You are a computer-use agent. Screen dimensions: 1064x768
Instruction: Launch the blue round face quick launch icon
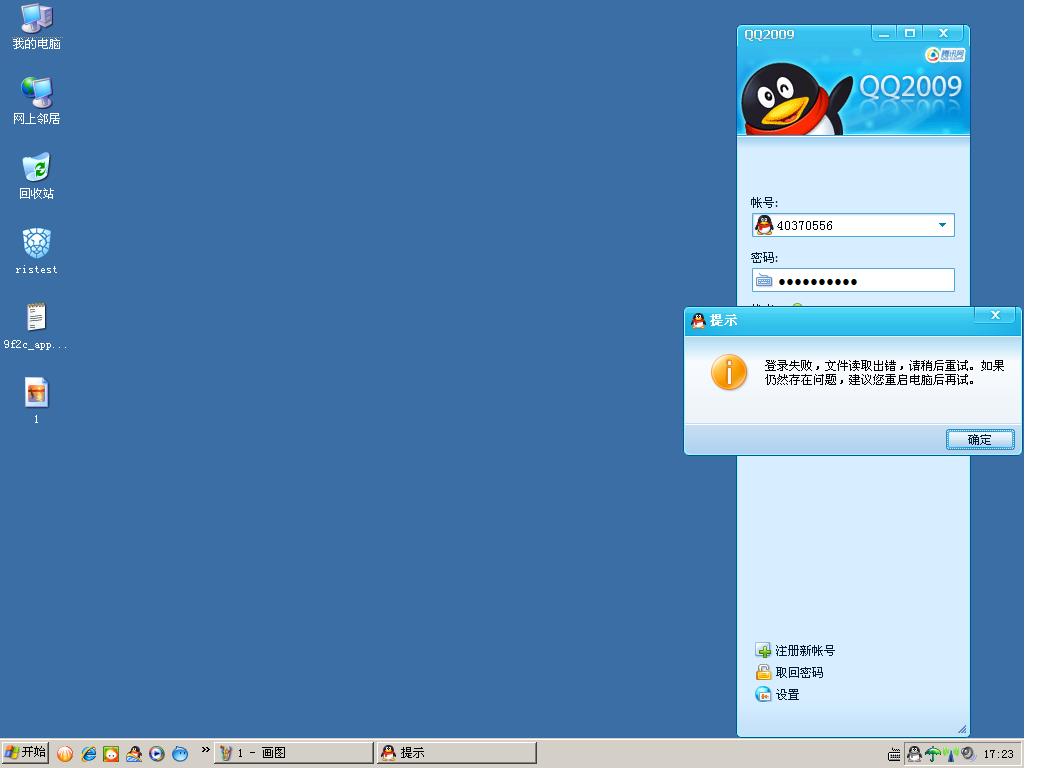coord(180,753)
